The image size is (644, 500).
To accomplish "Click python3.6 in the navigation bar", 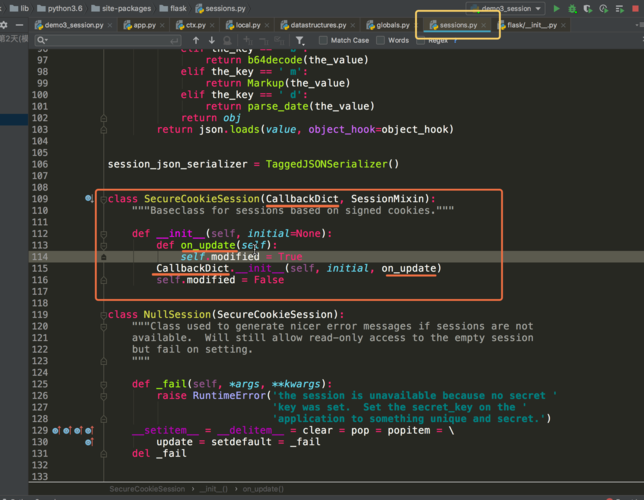I will 60,8.
